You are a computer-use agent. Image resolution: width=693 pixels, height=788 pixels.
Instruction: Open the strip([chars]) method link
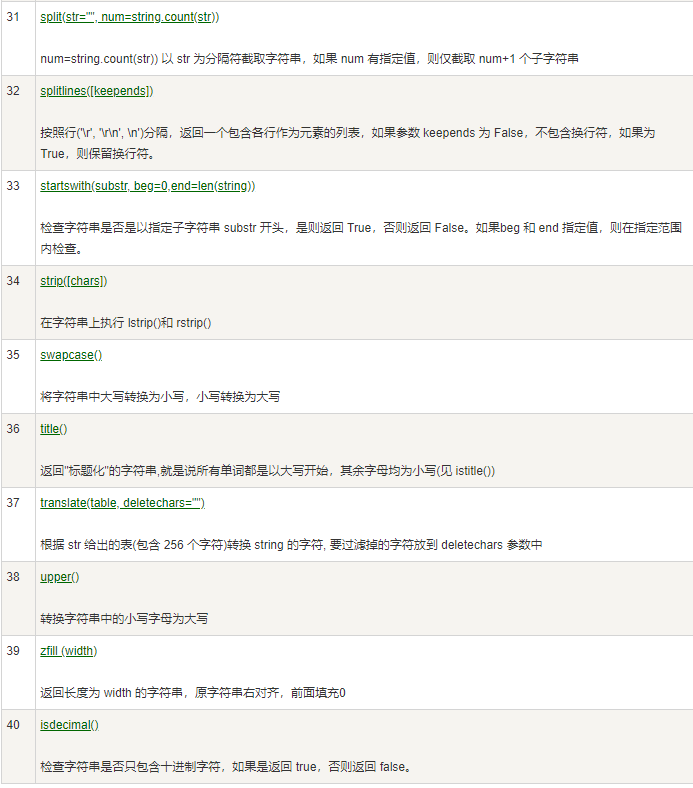tap(74, 281)
